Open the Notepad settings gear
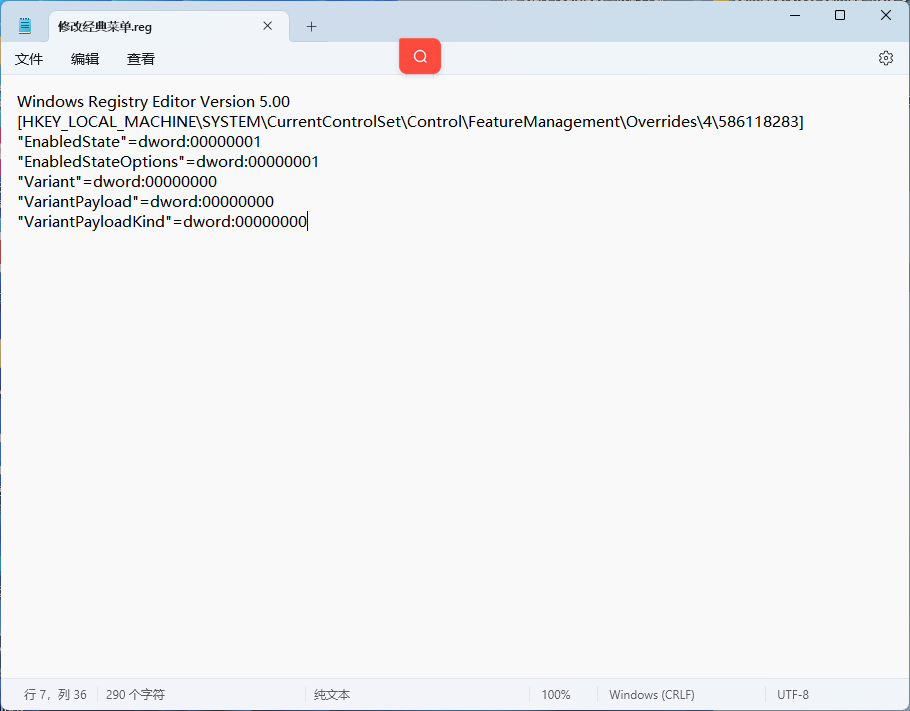This screenshot has width=910, height=711. pos(885,58)
